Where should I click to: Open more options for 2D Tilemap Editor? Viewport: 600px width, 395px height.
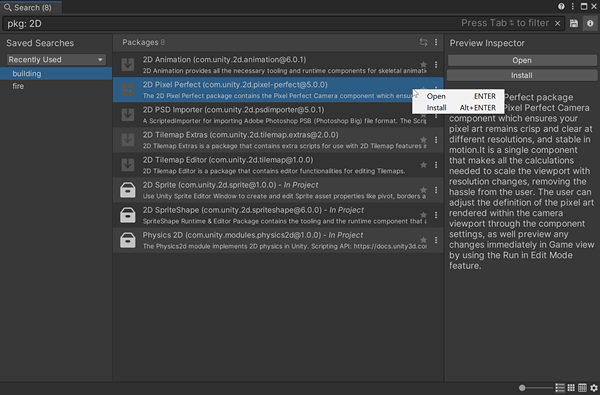coord(436,165)
